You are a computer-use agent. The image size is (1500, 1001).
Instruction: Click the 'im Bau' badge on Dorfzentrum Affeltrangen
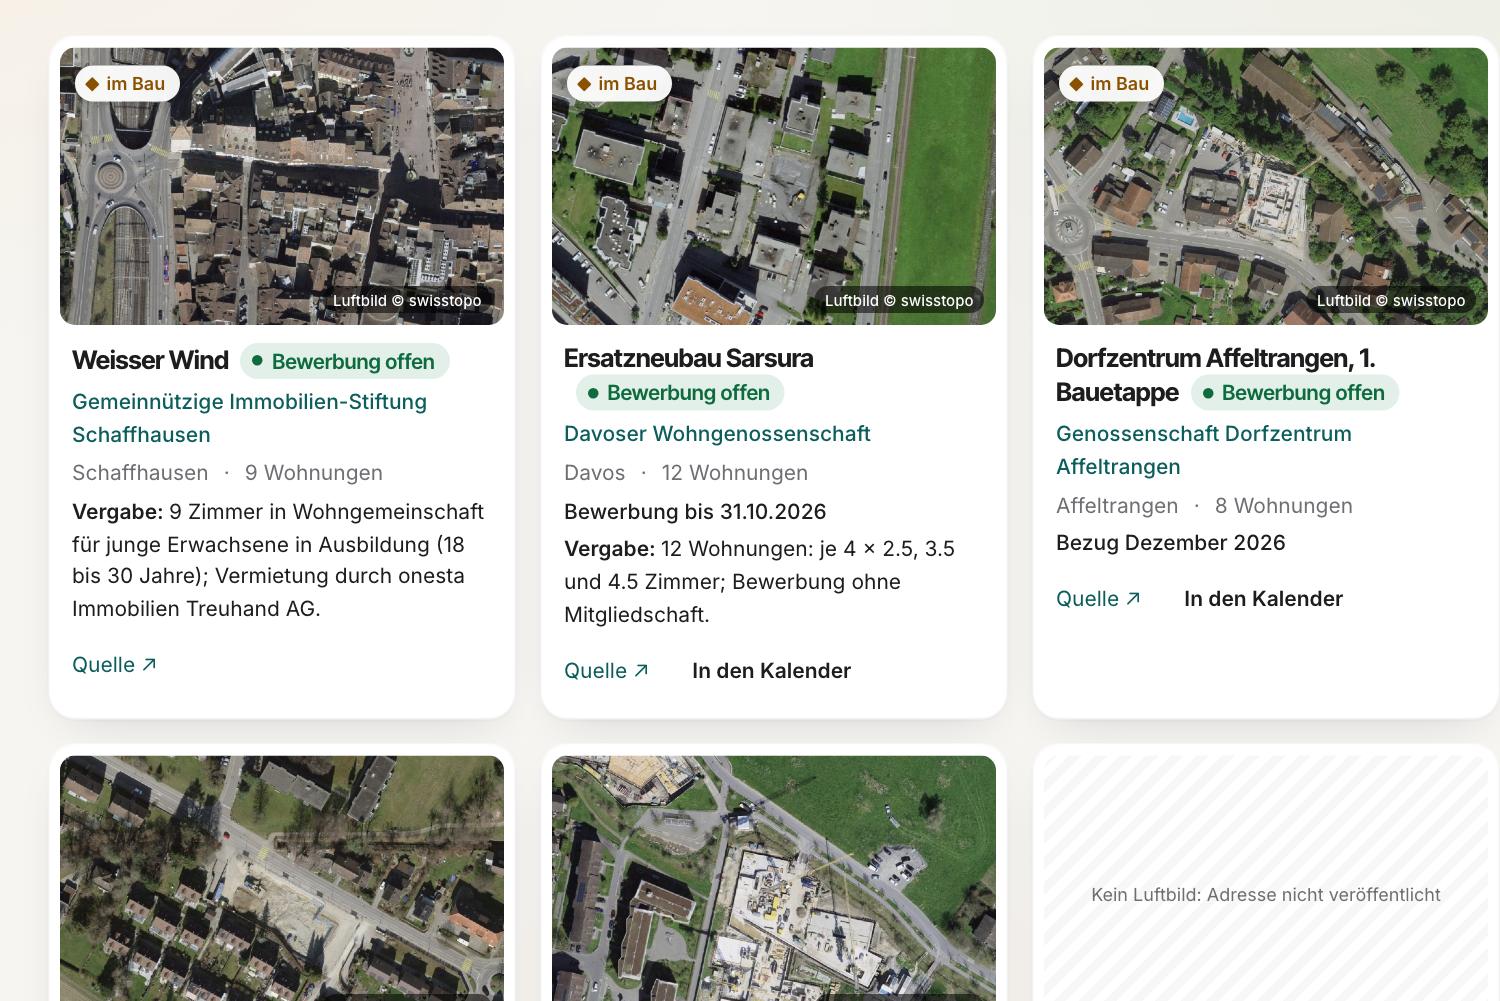click(1111, 84)
